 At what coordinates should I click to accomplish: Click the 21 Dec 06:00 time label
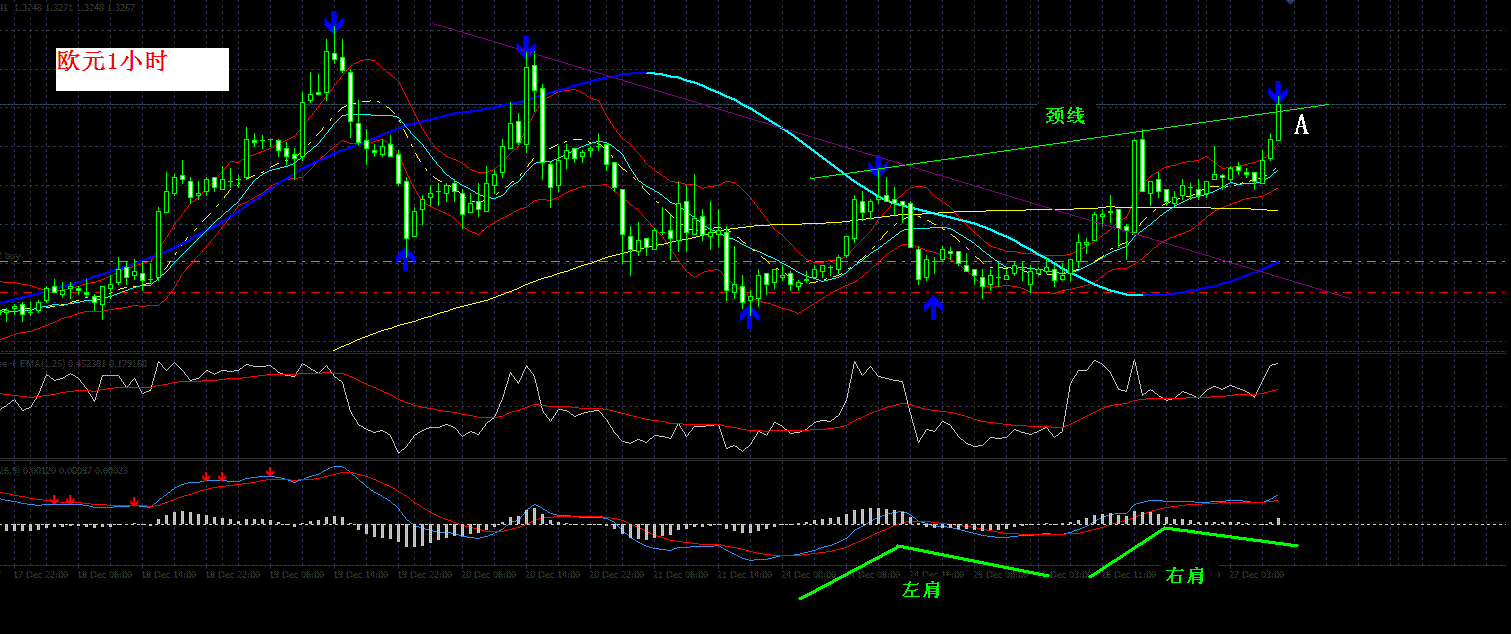681,575
